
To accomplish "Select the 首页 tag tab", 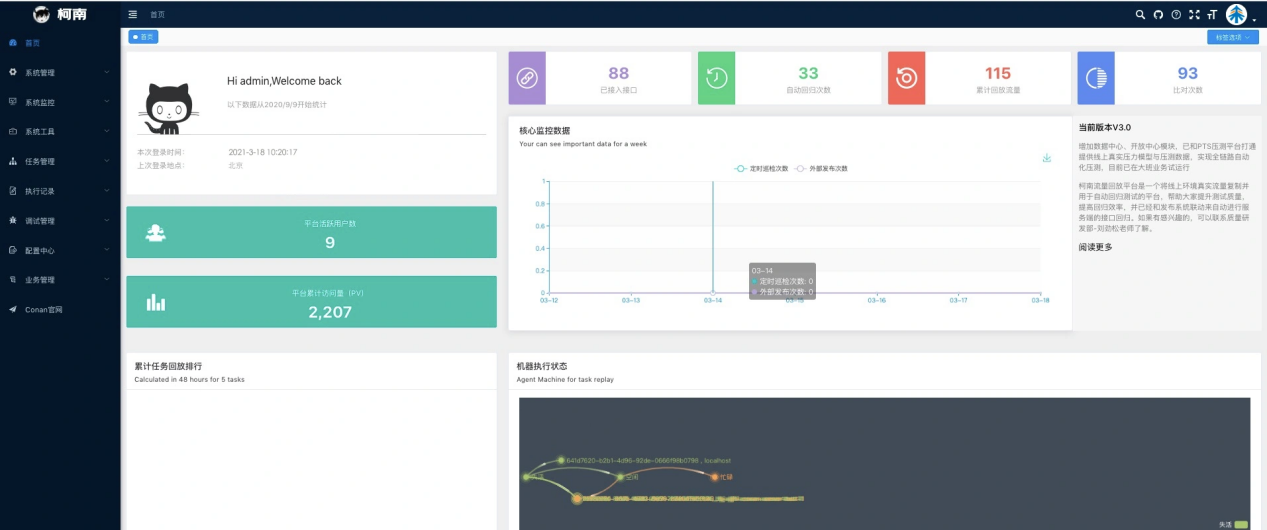I will click(x=143, y=37).
